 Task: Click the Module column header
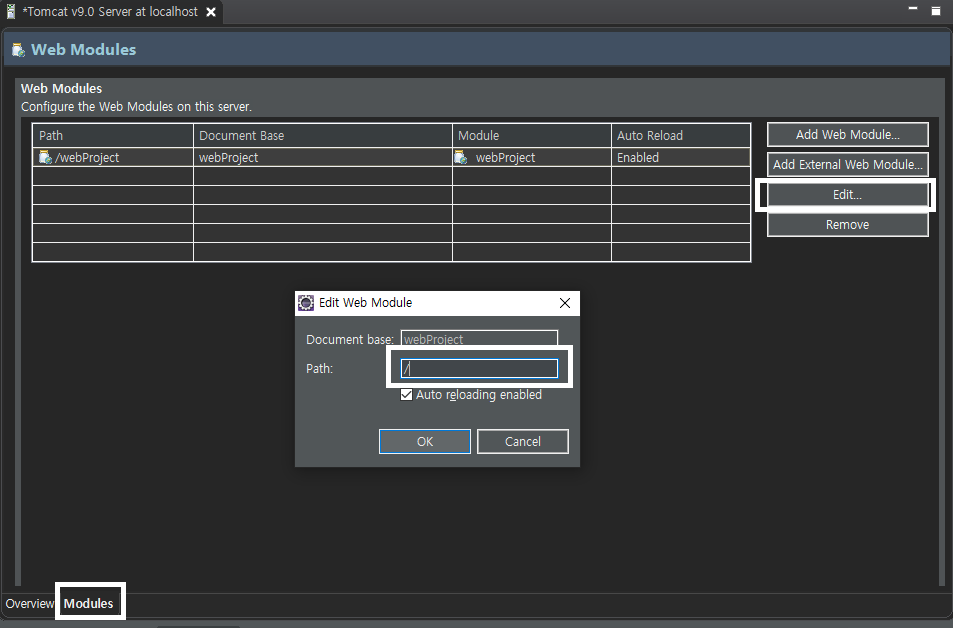pos(532,136)
